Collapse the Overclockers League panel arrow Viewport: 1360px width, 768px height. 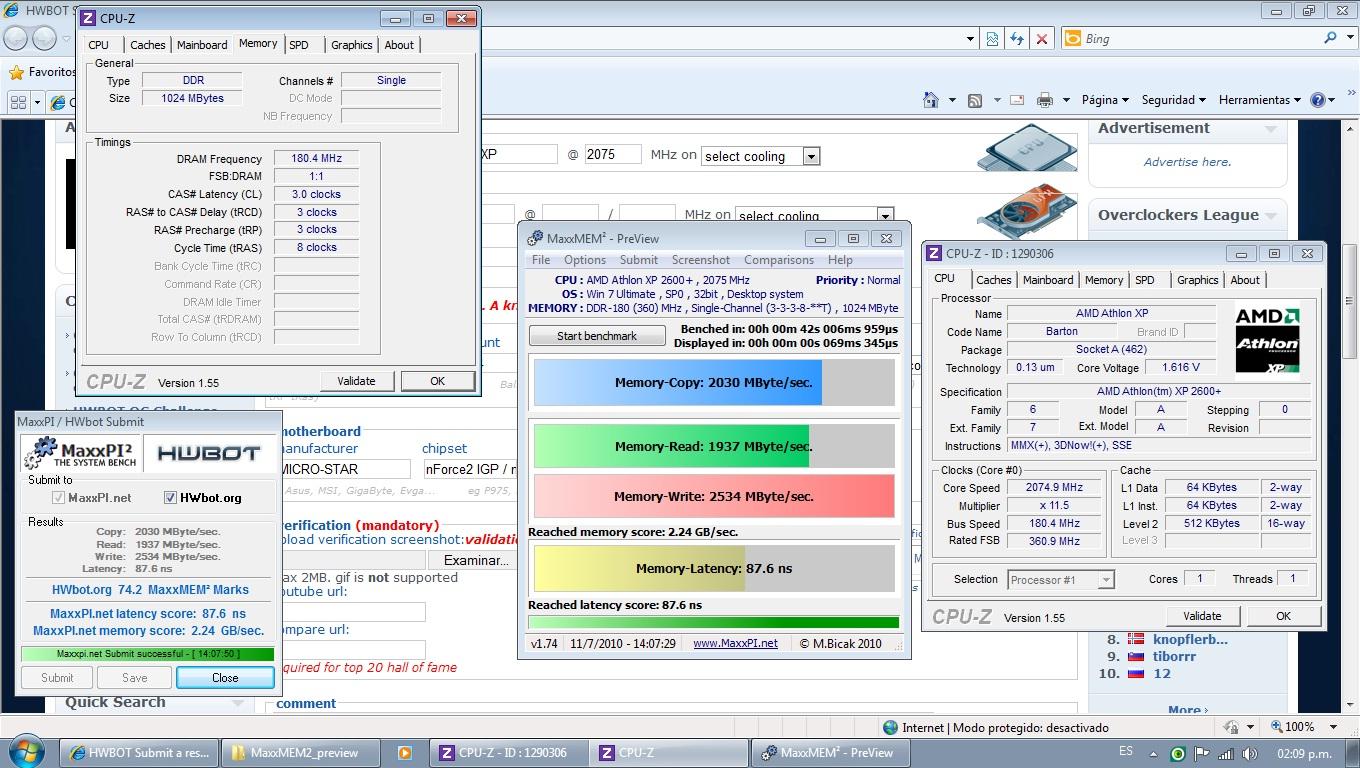click(1272, 215)
